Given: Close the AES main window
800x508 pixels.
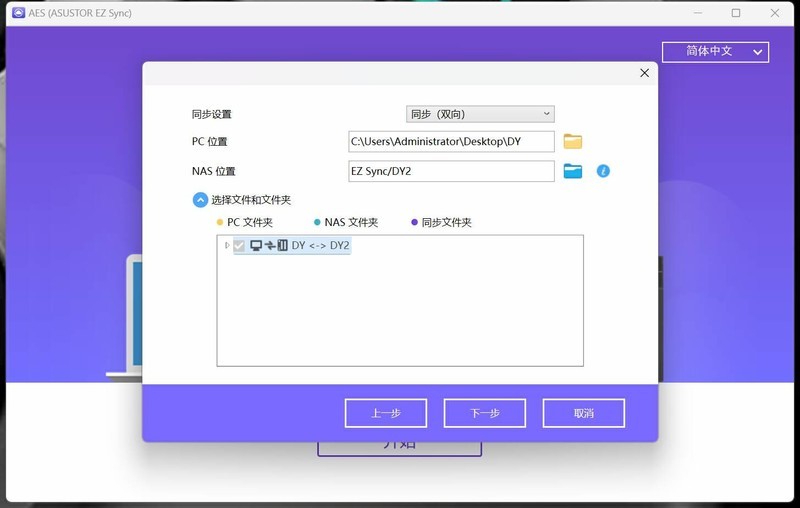Looking at the screenshot, I should (x=775, y=13).
